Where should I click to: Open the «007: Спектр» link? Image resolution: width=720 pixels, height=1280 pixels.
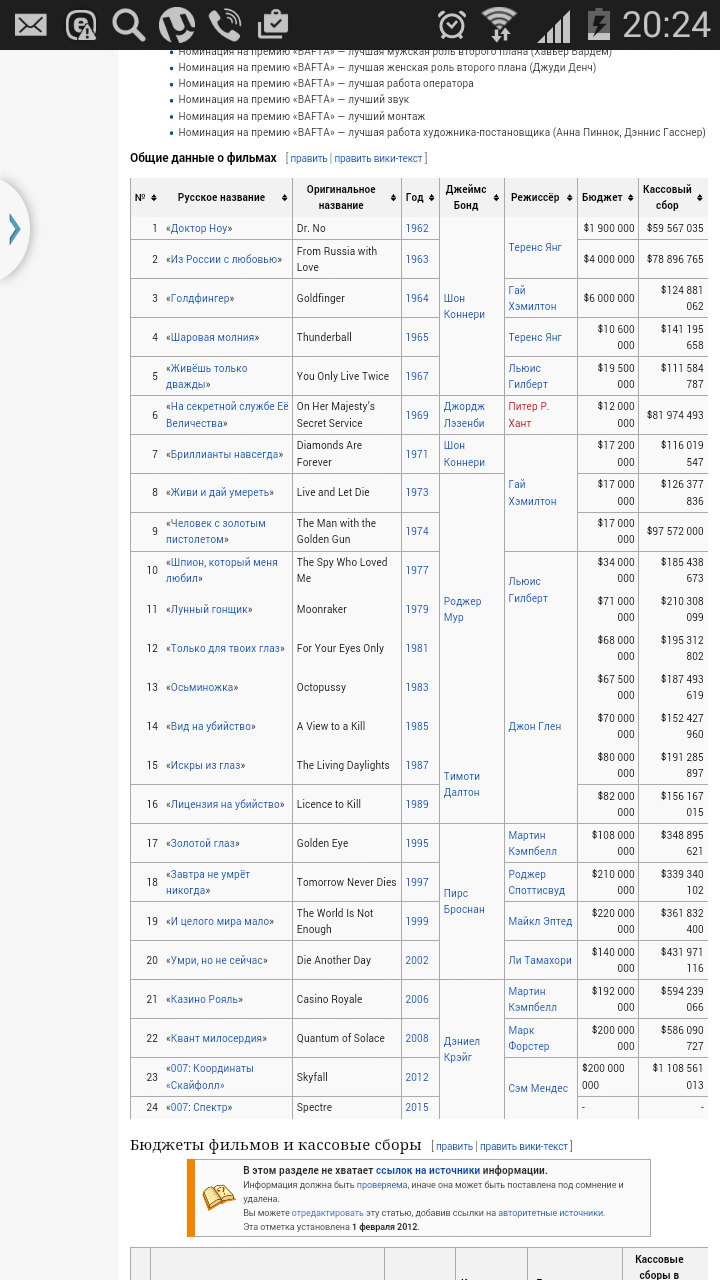199,1108
